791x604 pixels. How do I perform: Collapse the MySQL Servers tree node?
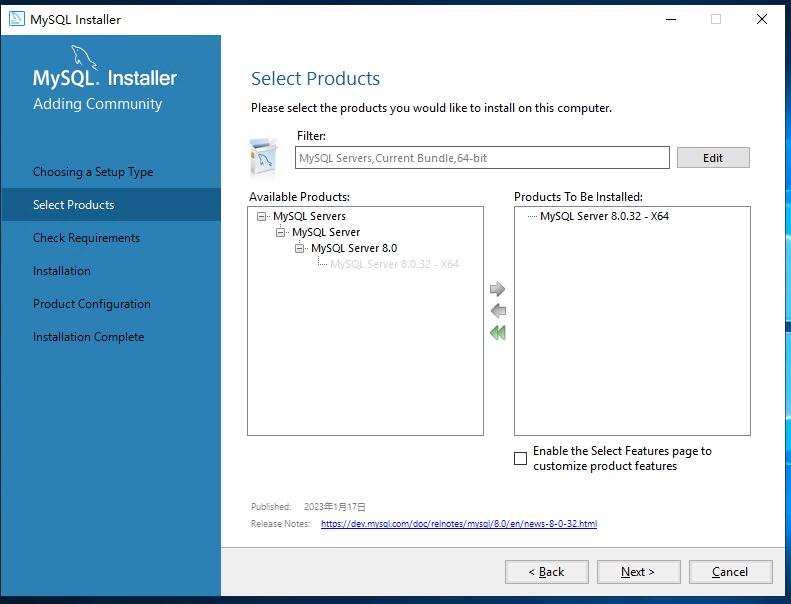click(x=261, y=216)
